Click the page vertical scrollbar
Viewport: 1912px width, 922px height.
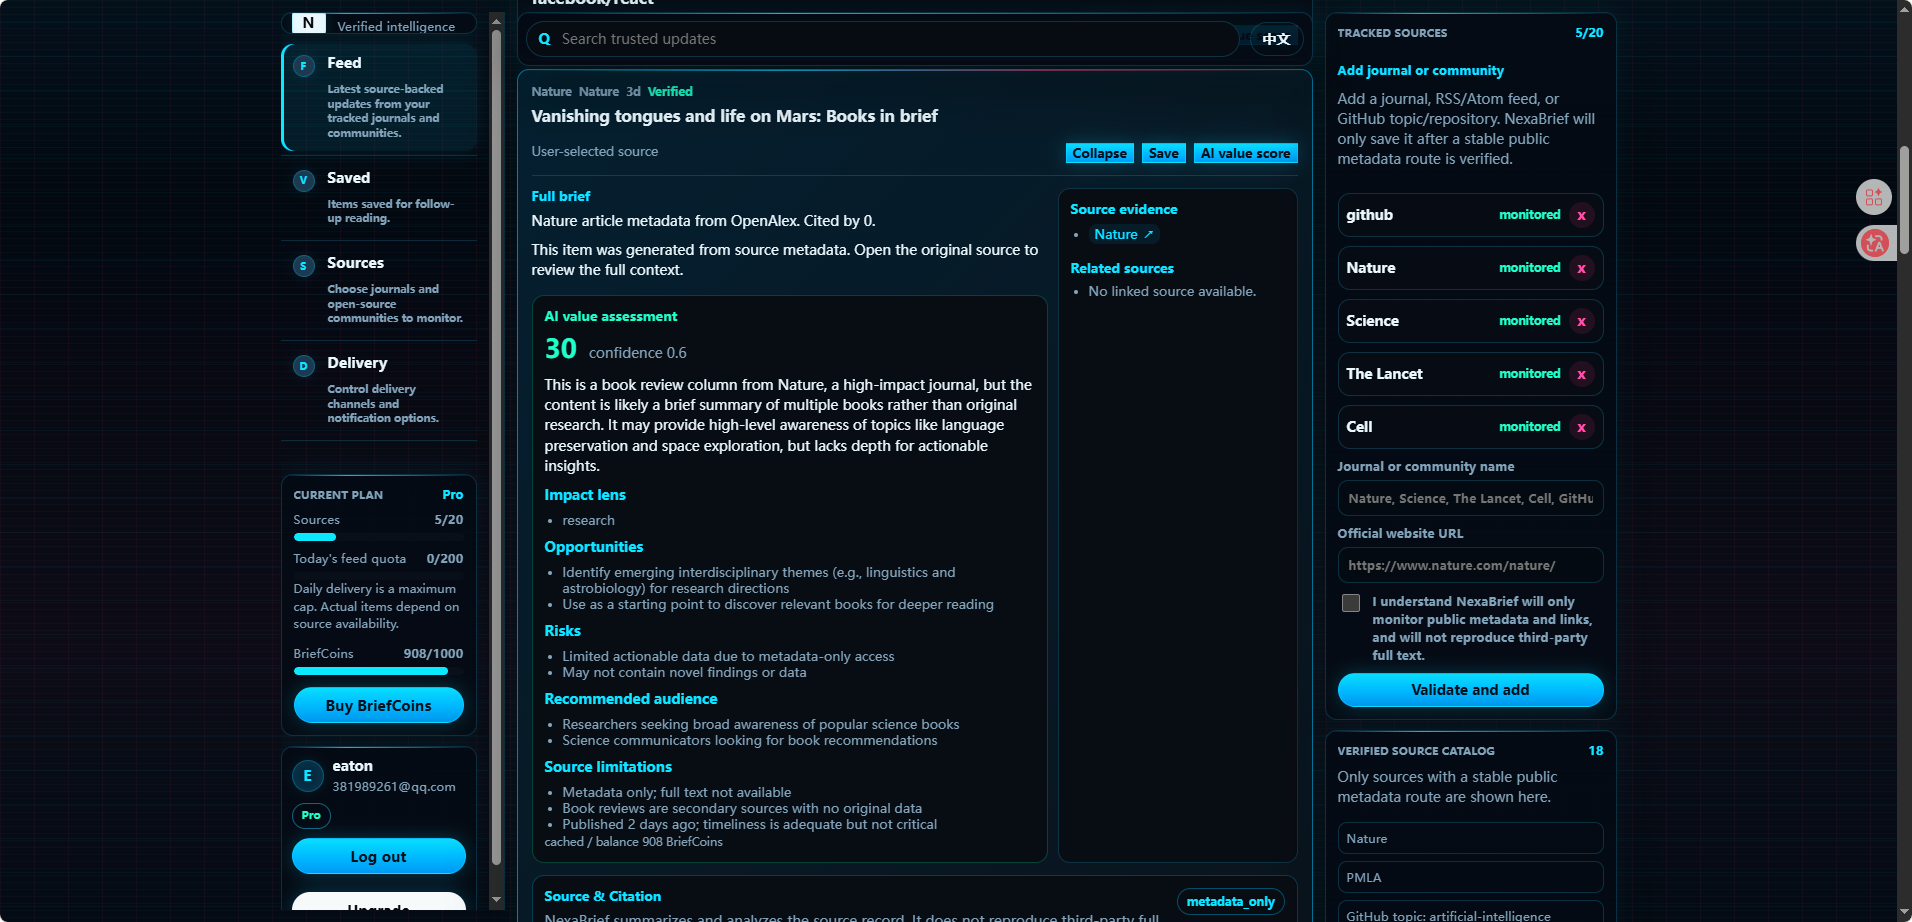(1905, 199)
